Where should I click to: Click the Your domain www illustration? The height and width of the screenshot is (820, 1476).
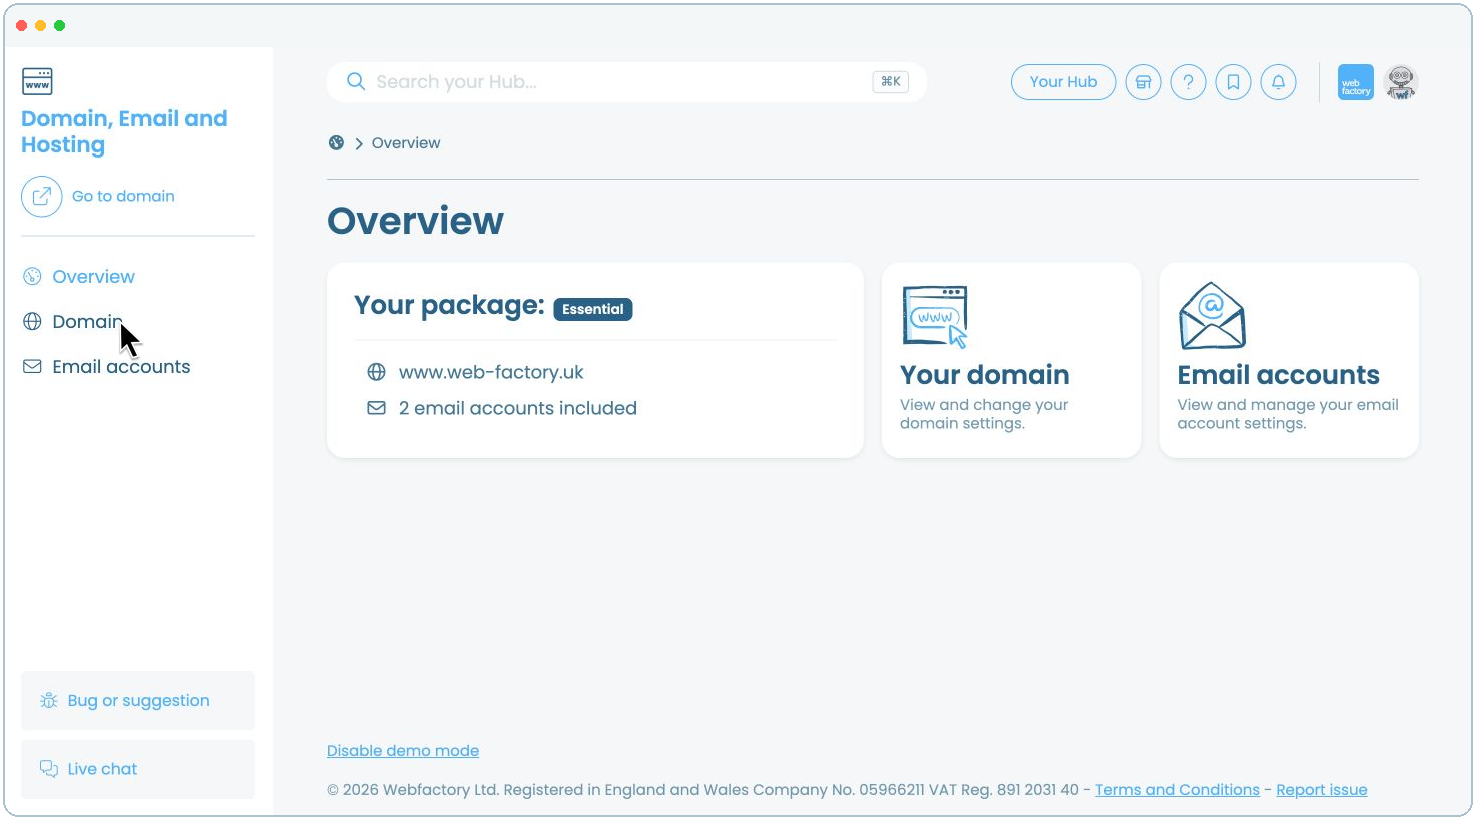click(x=935, y=316)
